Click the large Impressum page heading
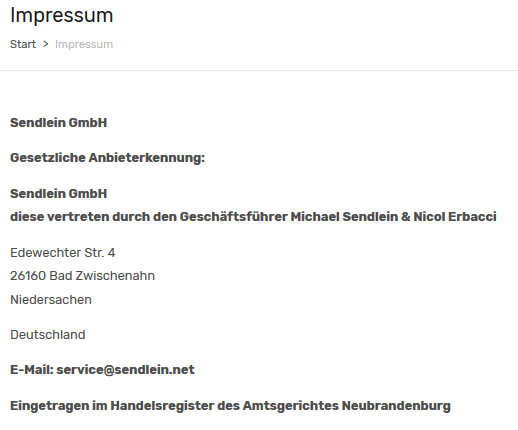This screenshot has width=518, height=430. [62, 15]
